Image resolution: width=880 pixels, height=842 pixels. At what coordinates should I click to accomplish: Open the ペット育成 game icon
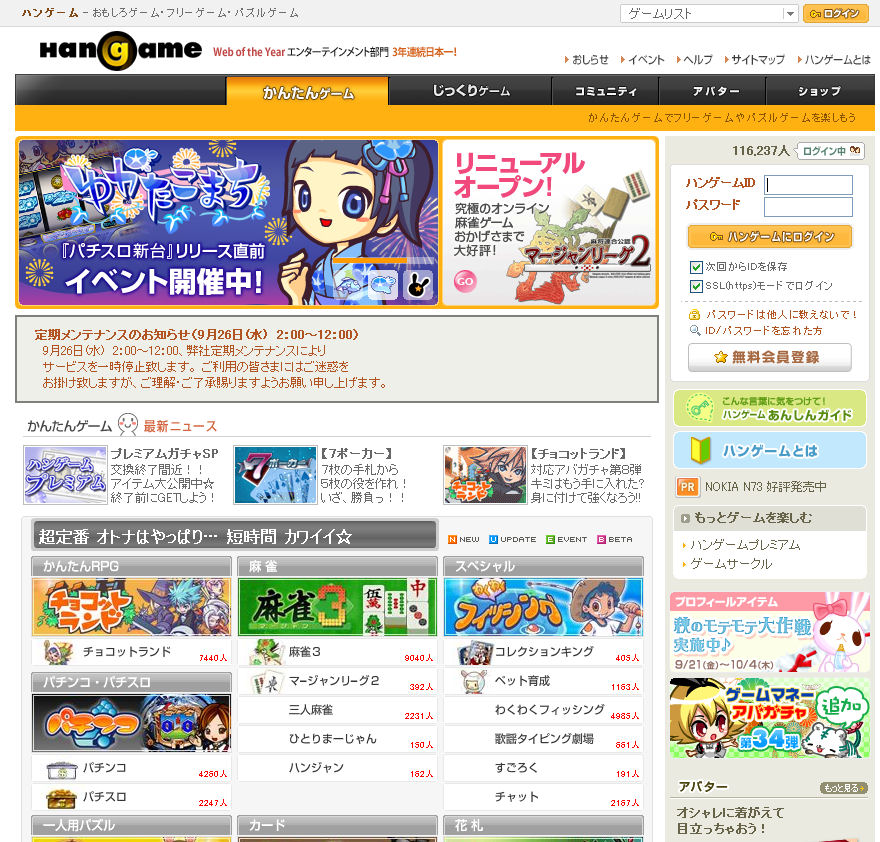pos(474,682)
